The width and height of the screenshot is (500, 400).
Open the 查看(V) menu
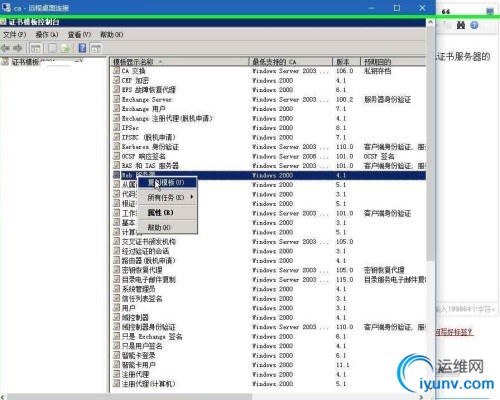tap(79, 35)
